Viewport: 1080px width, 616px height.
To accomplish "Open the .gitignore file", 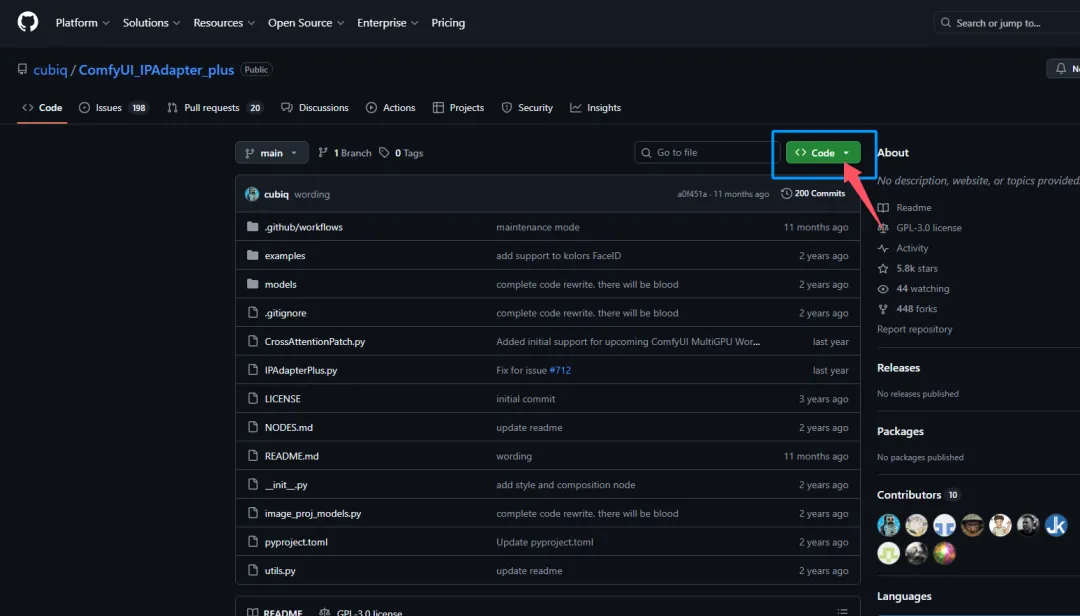I will 285,313.
